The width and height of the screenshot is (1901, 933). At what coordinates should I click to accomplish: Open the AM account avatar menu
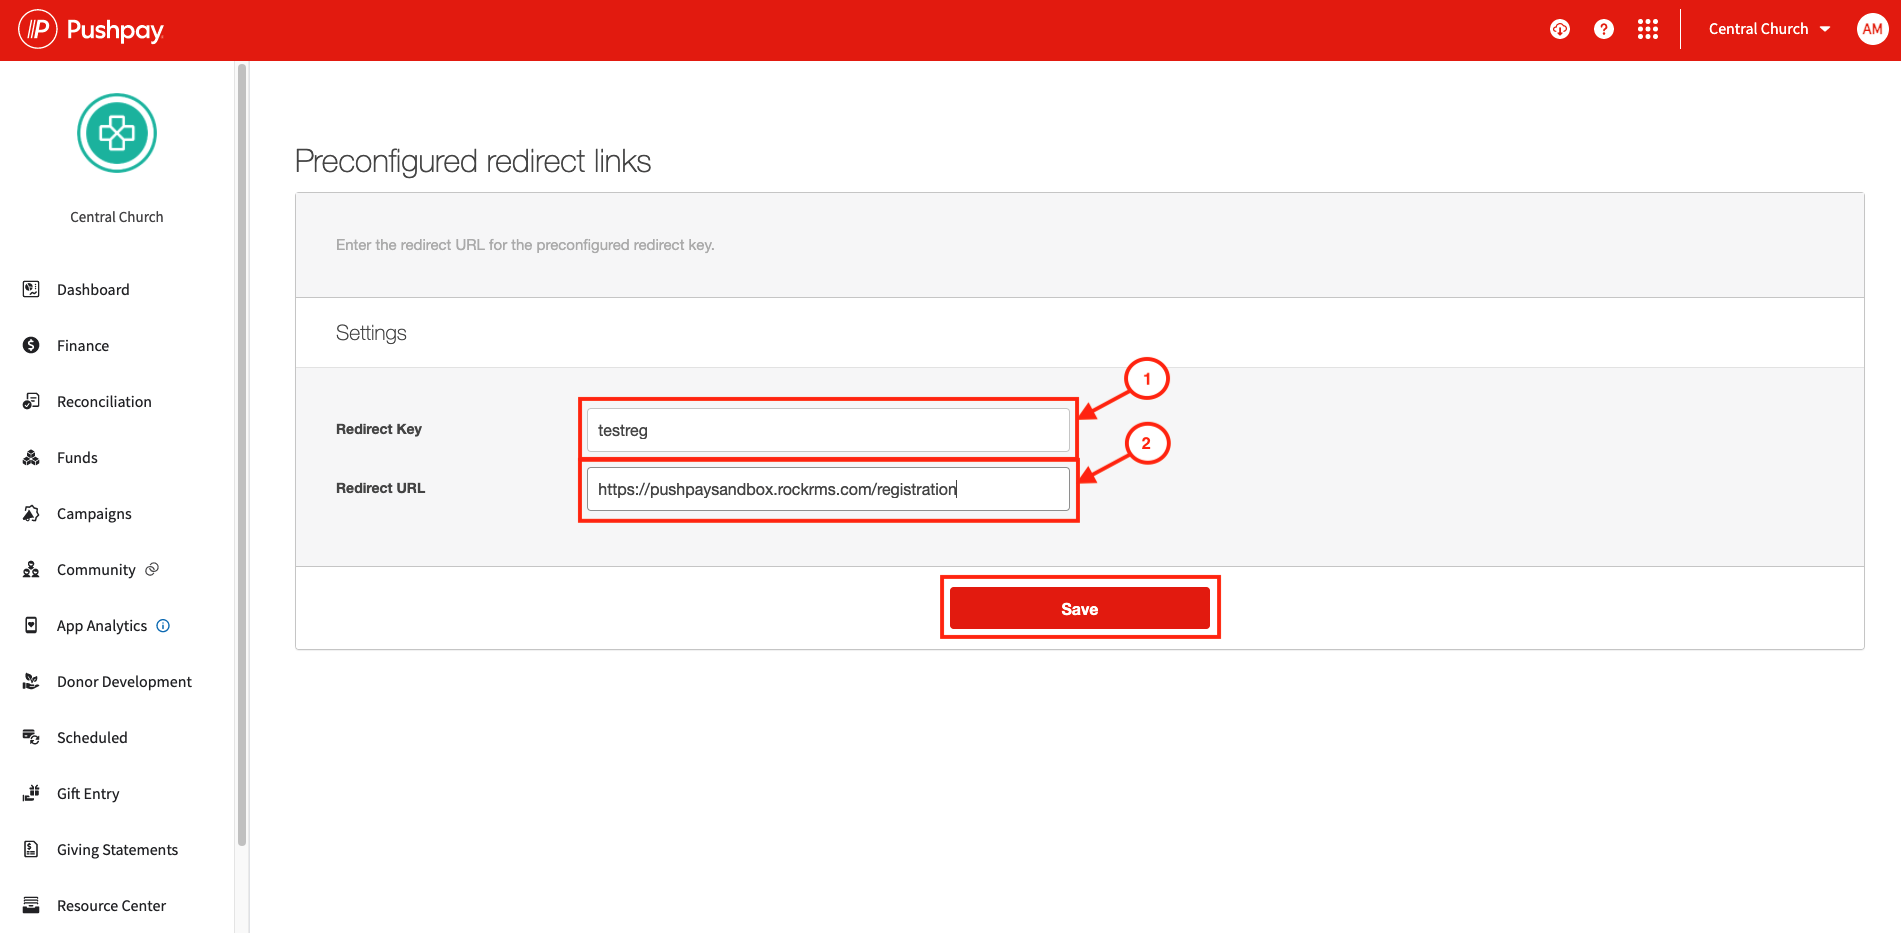[1872, 29]
